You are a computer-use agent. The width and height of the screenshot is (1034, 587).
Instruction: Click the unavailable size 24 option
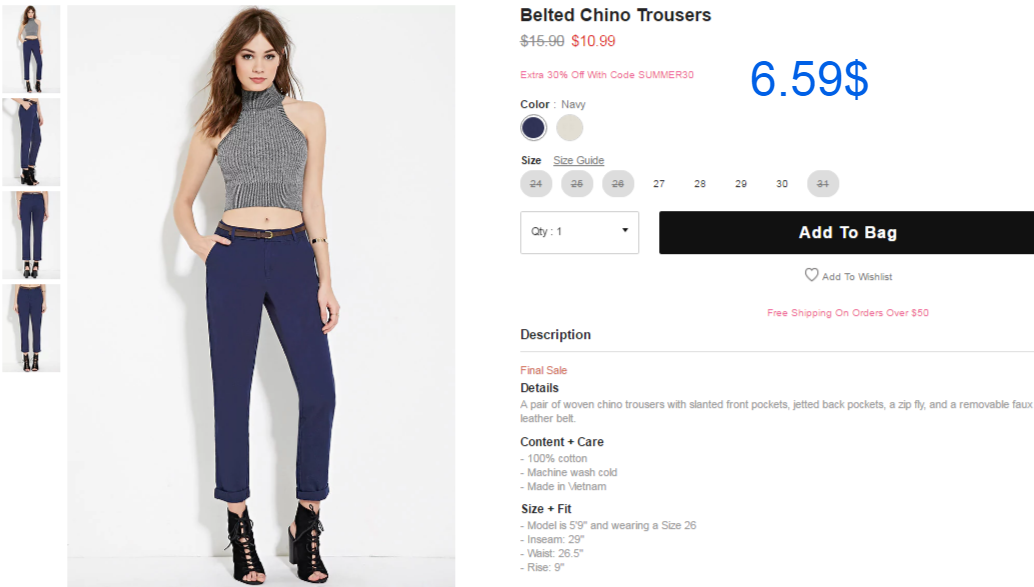[x=536, y=184]
